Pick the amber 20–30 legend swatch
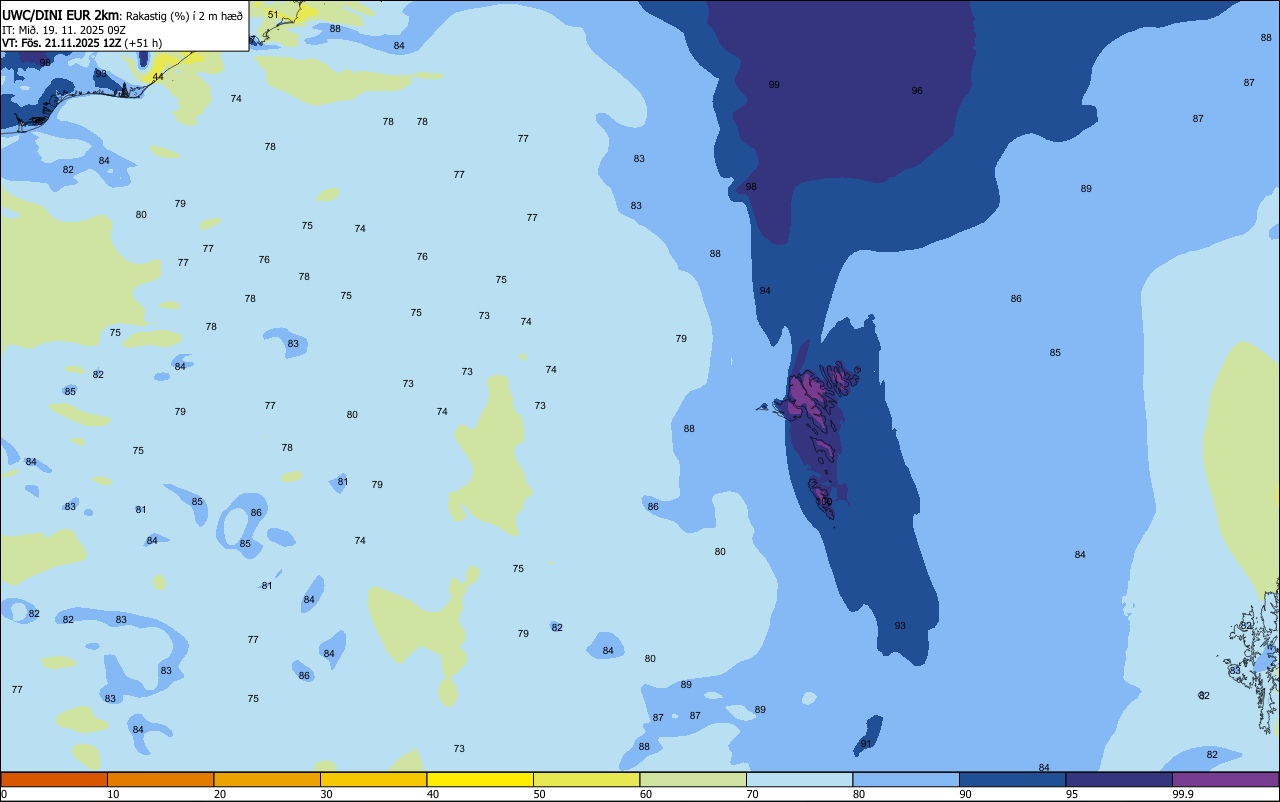 267,779
